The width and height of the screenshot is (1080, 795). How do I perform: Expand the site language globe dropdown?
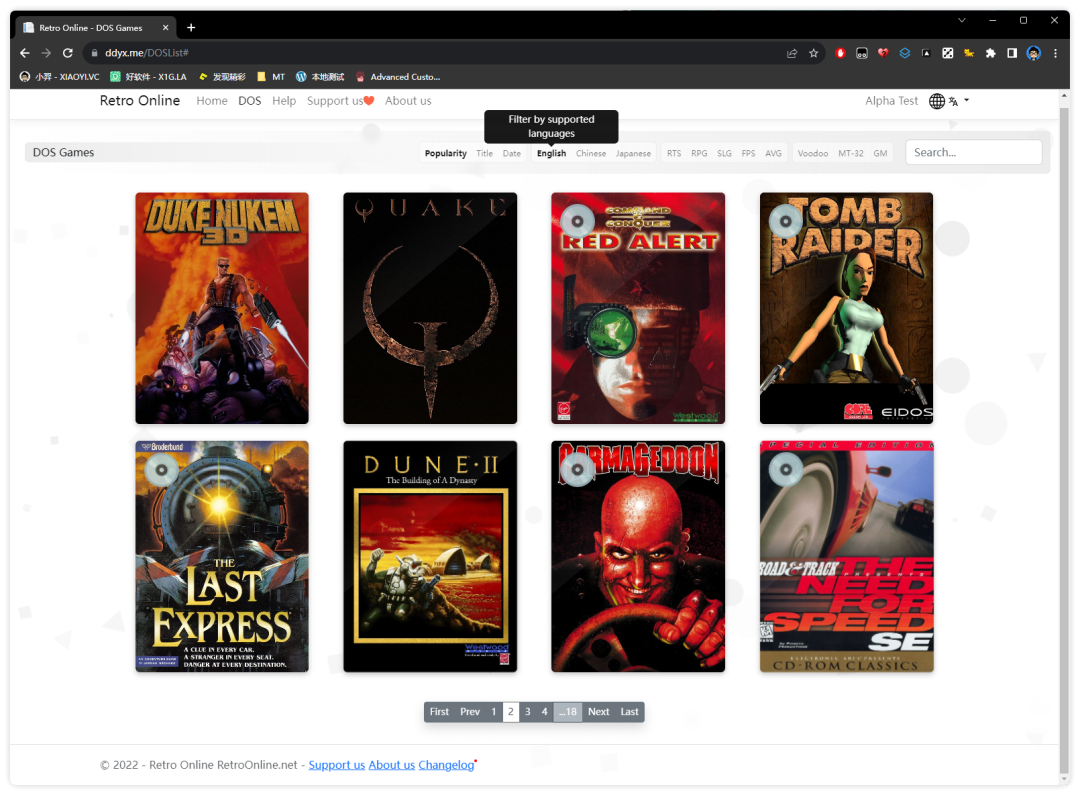pyautogui.click(x=949, y=101)
